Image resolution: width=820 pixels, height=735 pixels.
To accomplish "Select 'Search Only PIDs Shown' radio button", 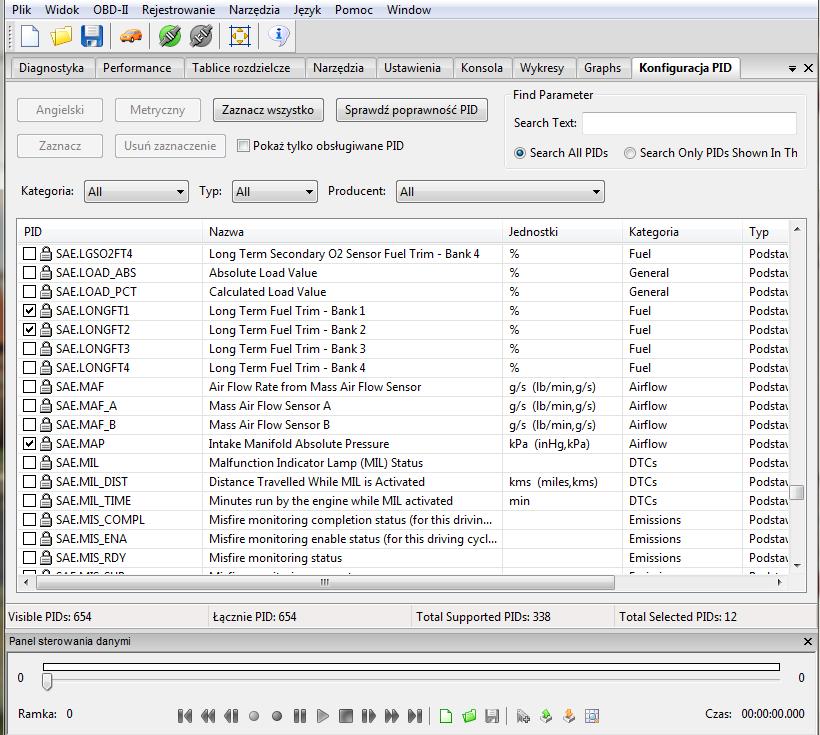I will tap(630, 153).
